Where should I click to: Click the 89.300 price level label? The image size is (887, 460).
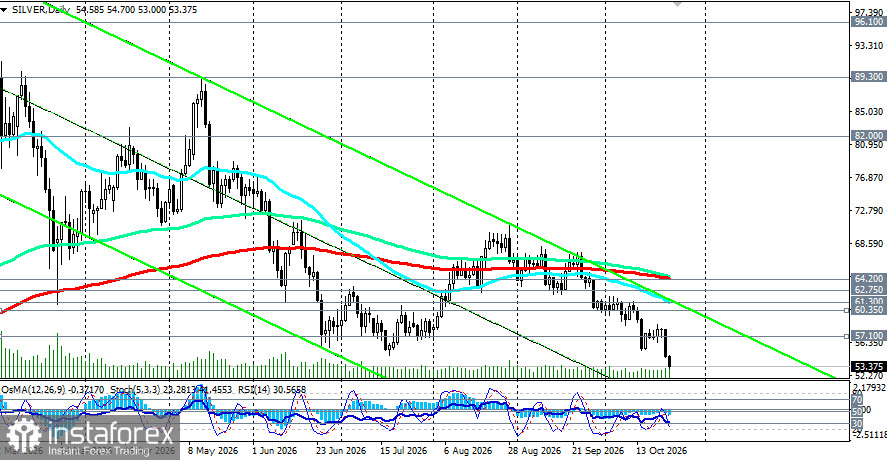click(x=868, y=76)
